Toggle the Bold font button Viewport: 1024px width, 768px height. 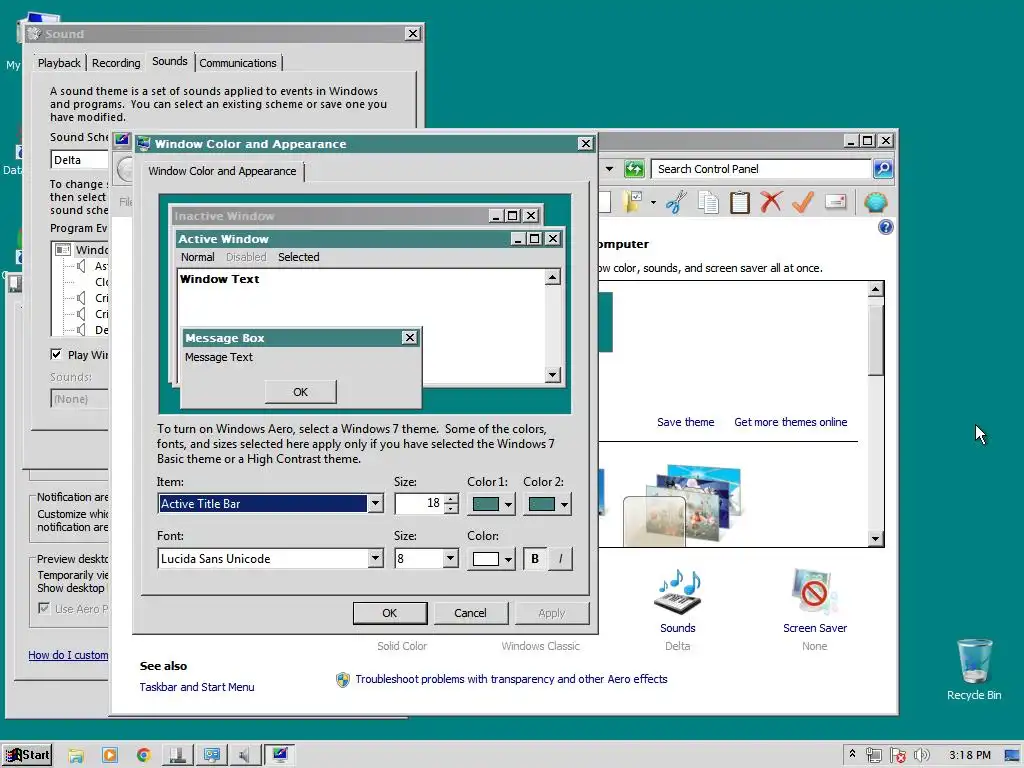click(535, 559)
